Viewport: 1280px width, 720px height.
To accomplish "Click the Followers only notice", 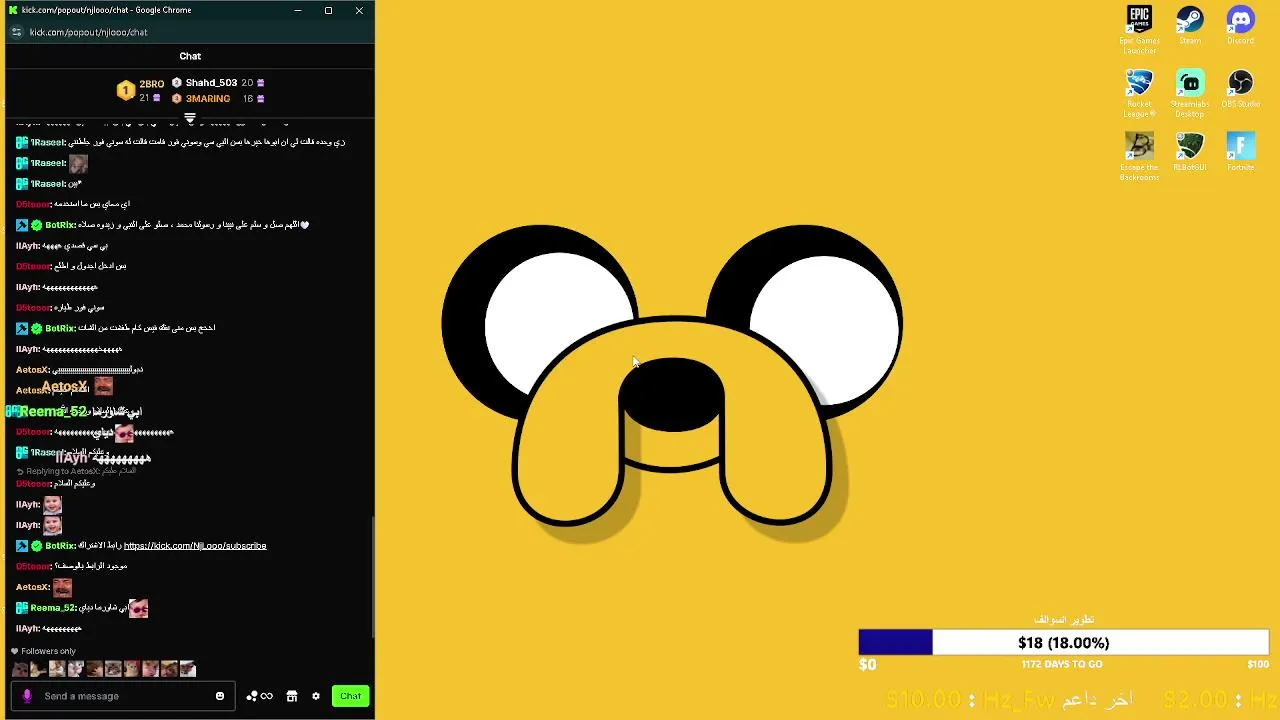I will pos(43,651).
